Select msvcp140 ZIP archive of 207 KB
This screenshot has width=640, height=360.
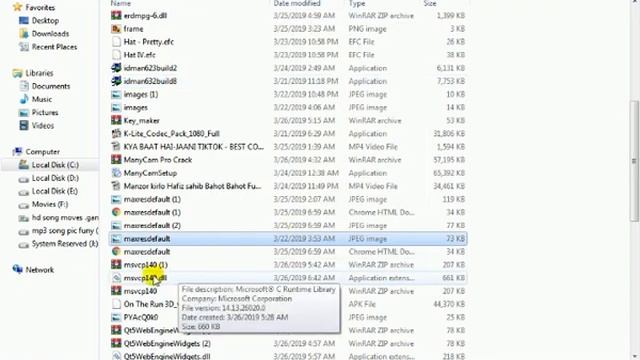tap(140, 291)
